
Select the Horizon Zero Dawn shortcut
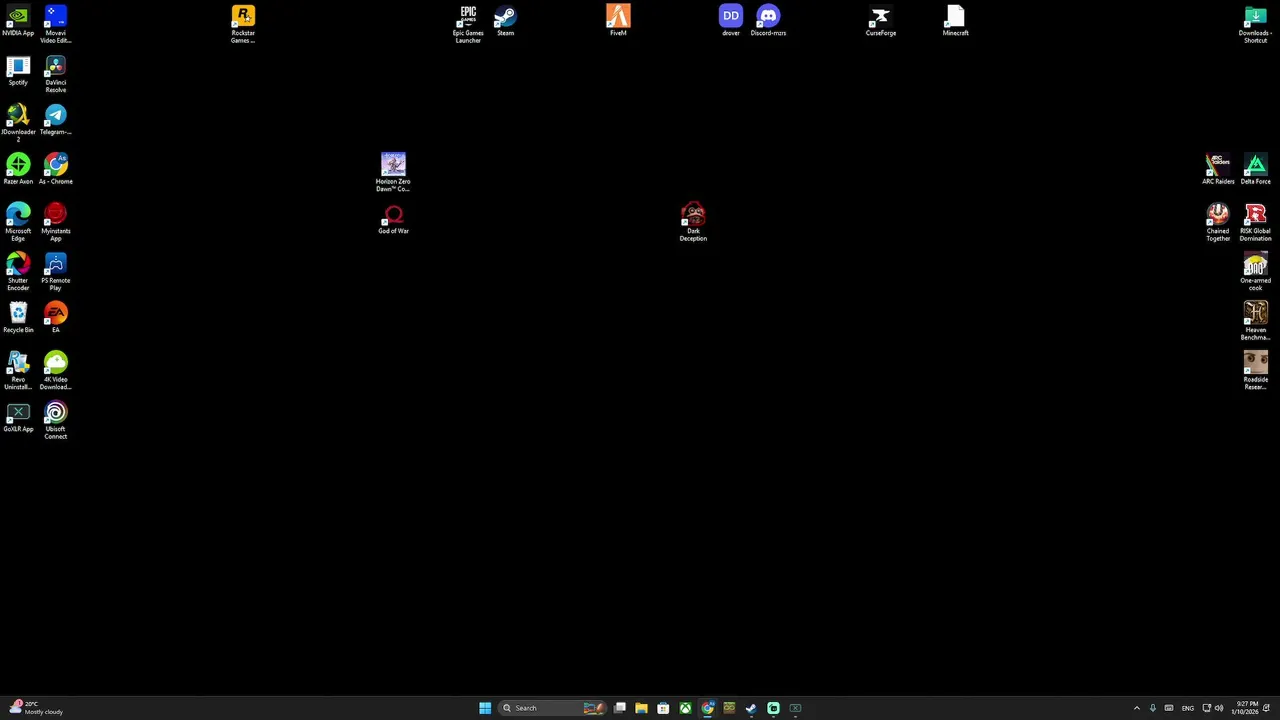pos(393,173)
